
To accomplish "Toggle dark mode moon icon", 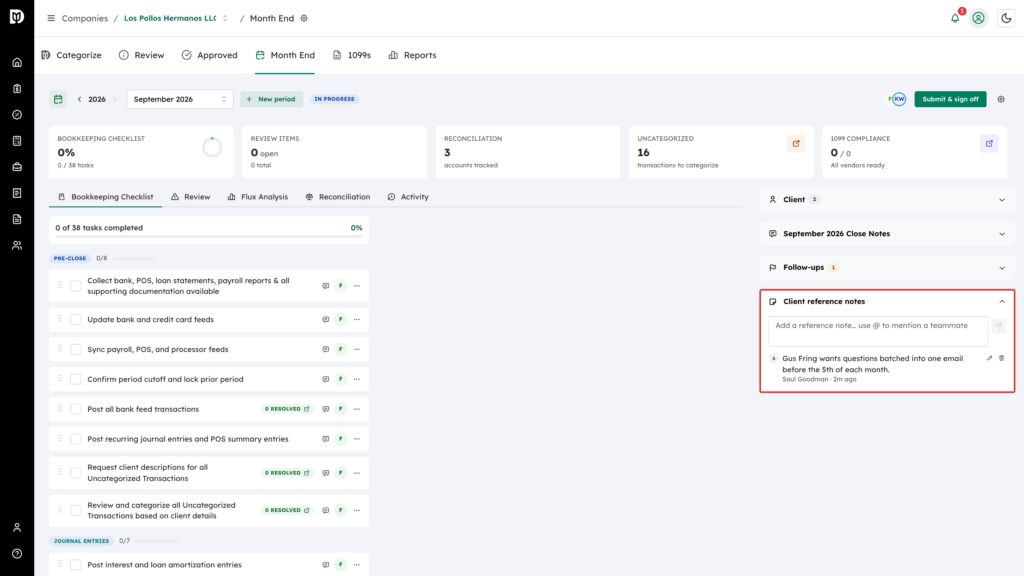I will tap(1006, 18).
